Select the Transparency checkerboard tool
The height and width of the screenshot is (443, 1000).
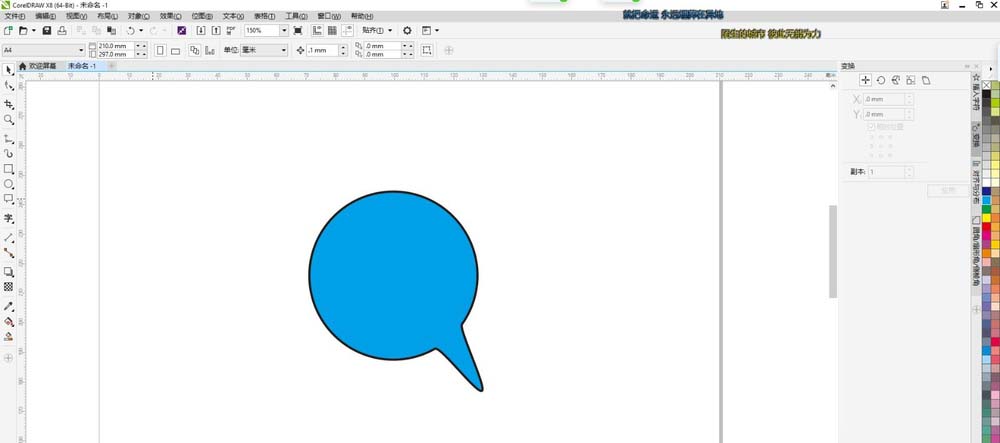tap(8, 287)
